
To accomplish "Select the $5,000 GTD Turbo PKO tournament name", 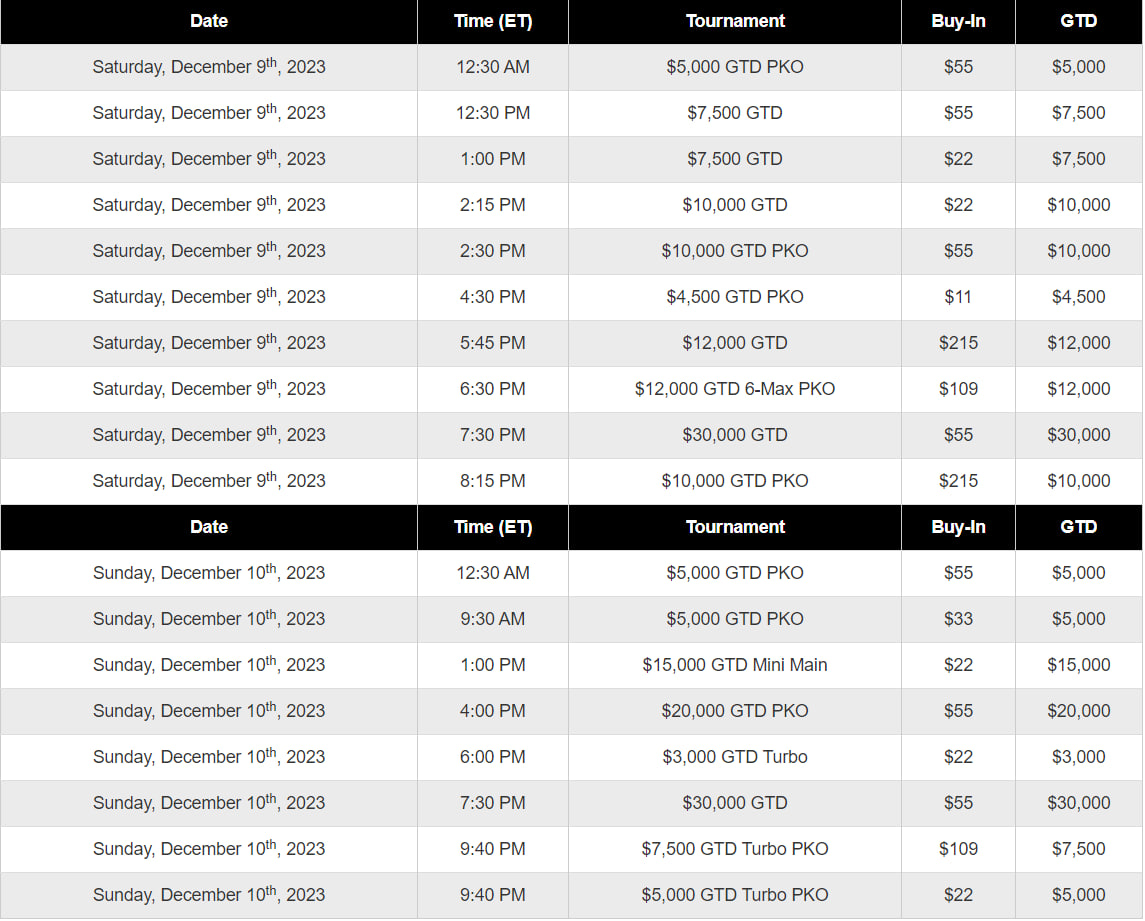I will click(x=734, y=895).
